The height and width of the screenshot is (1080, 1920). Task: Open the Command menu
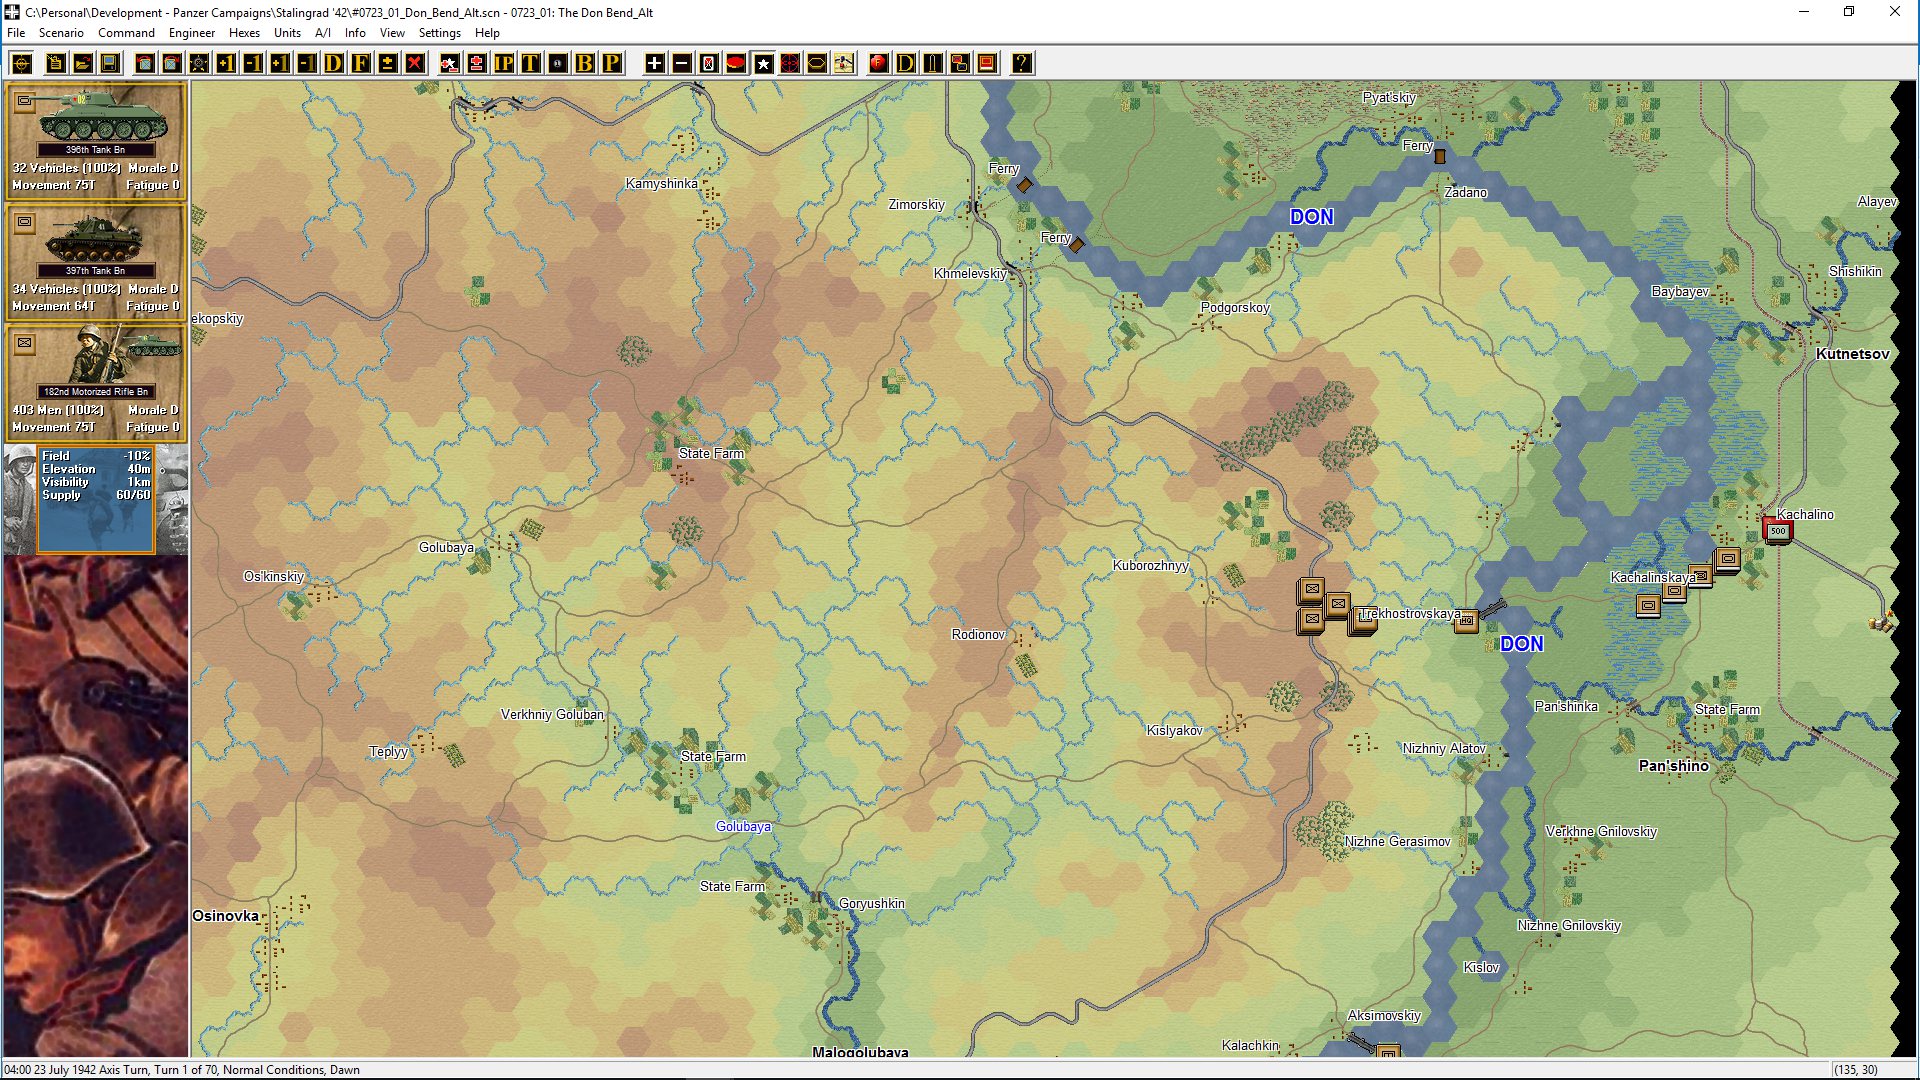126,33
